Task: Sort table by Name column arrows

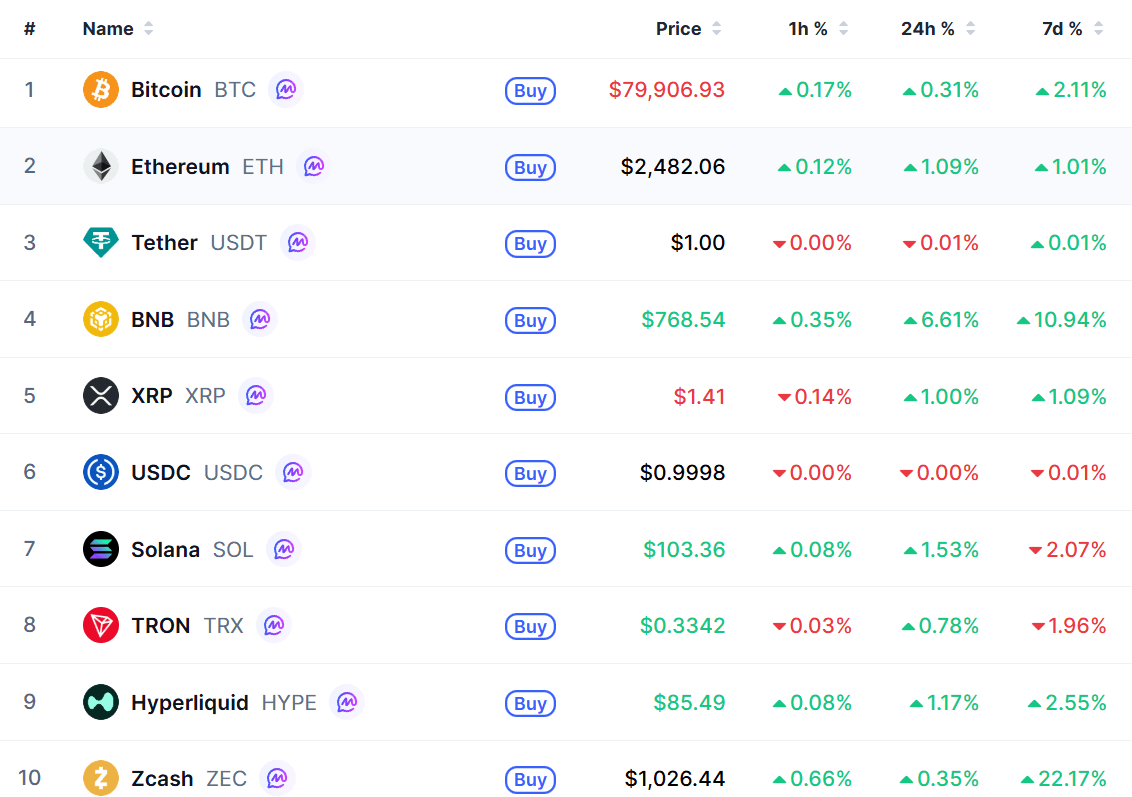Action: coord(149,29)
